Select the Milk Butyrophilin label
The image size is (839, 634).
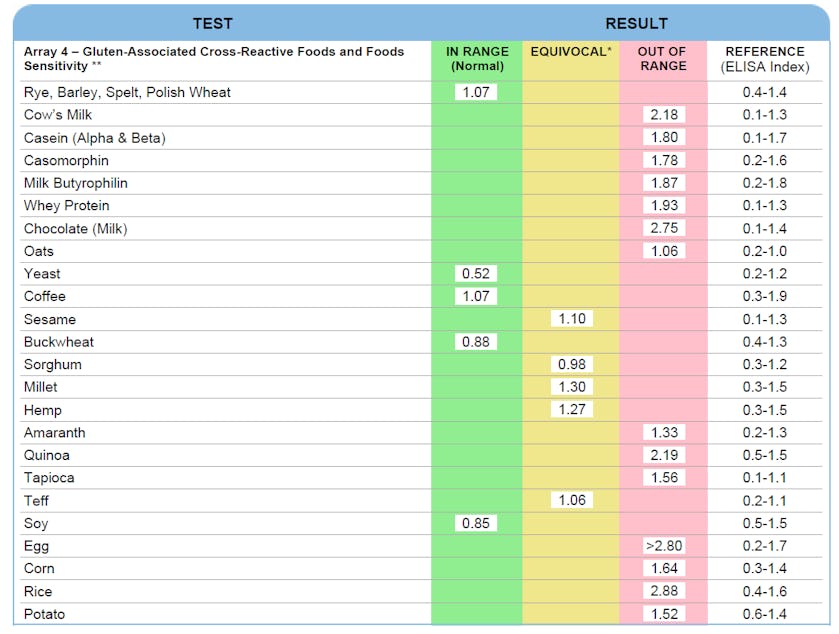(76, 183)
